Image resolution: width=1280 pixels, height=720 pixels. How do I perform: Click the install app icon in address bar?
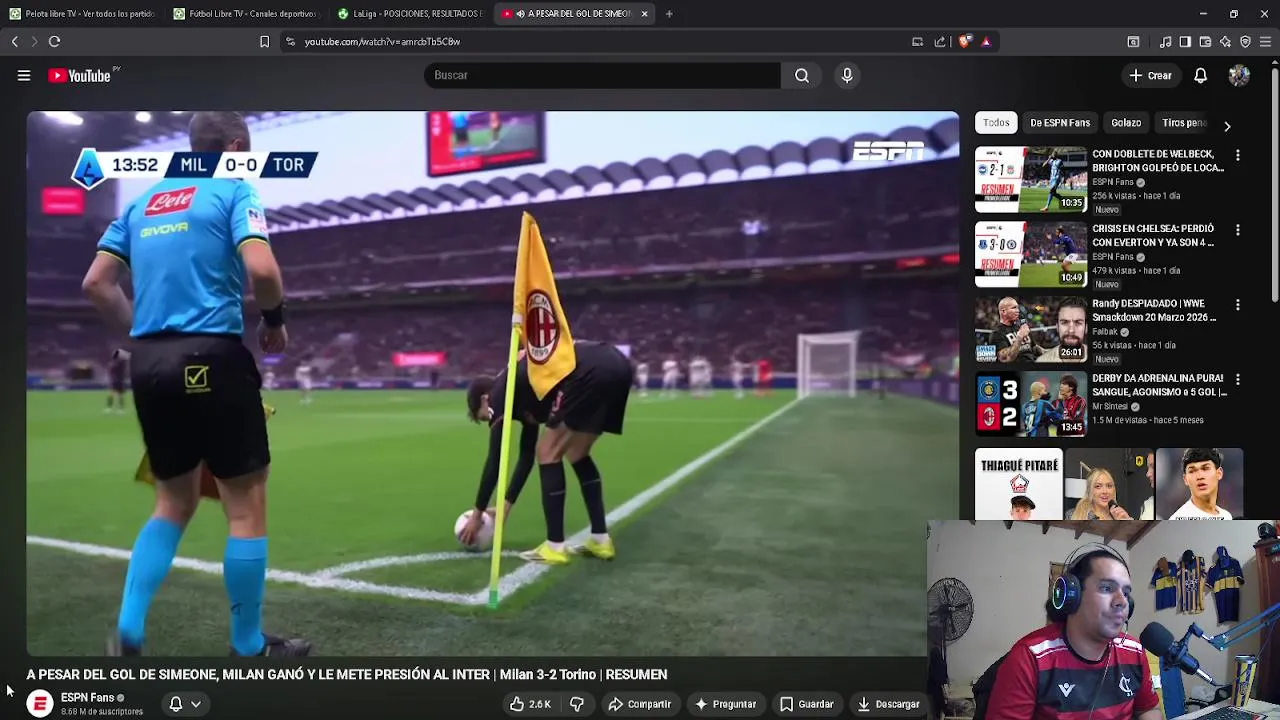tap(917, 41)
